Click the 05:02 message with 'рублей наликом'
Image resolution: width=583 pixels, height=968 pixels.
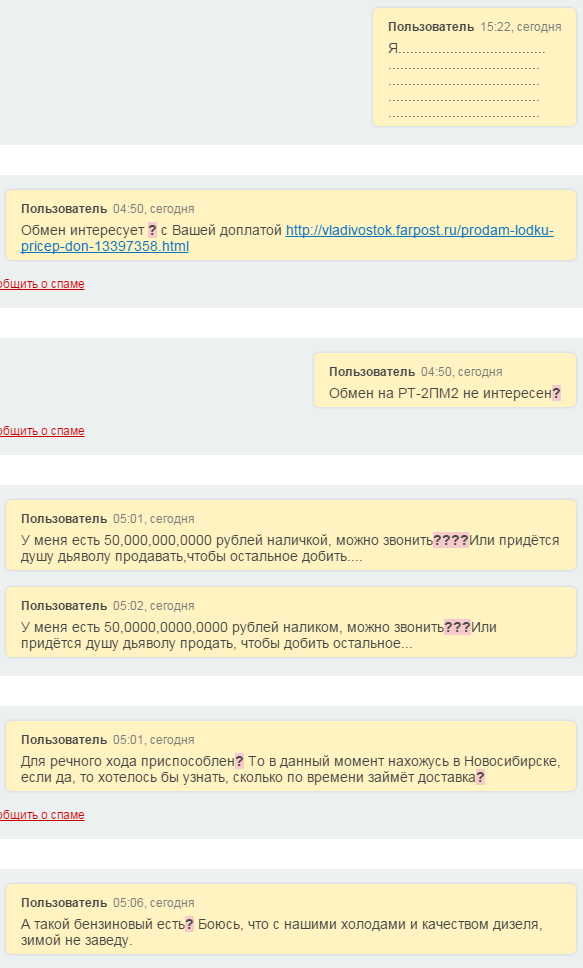tap(291, 622)
